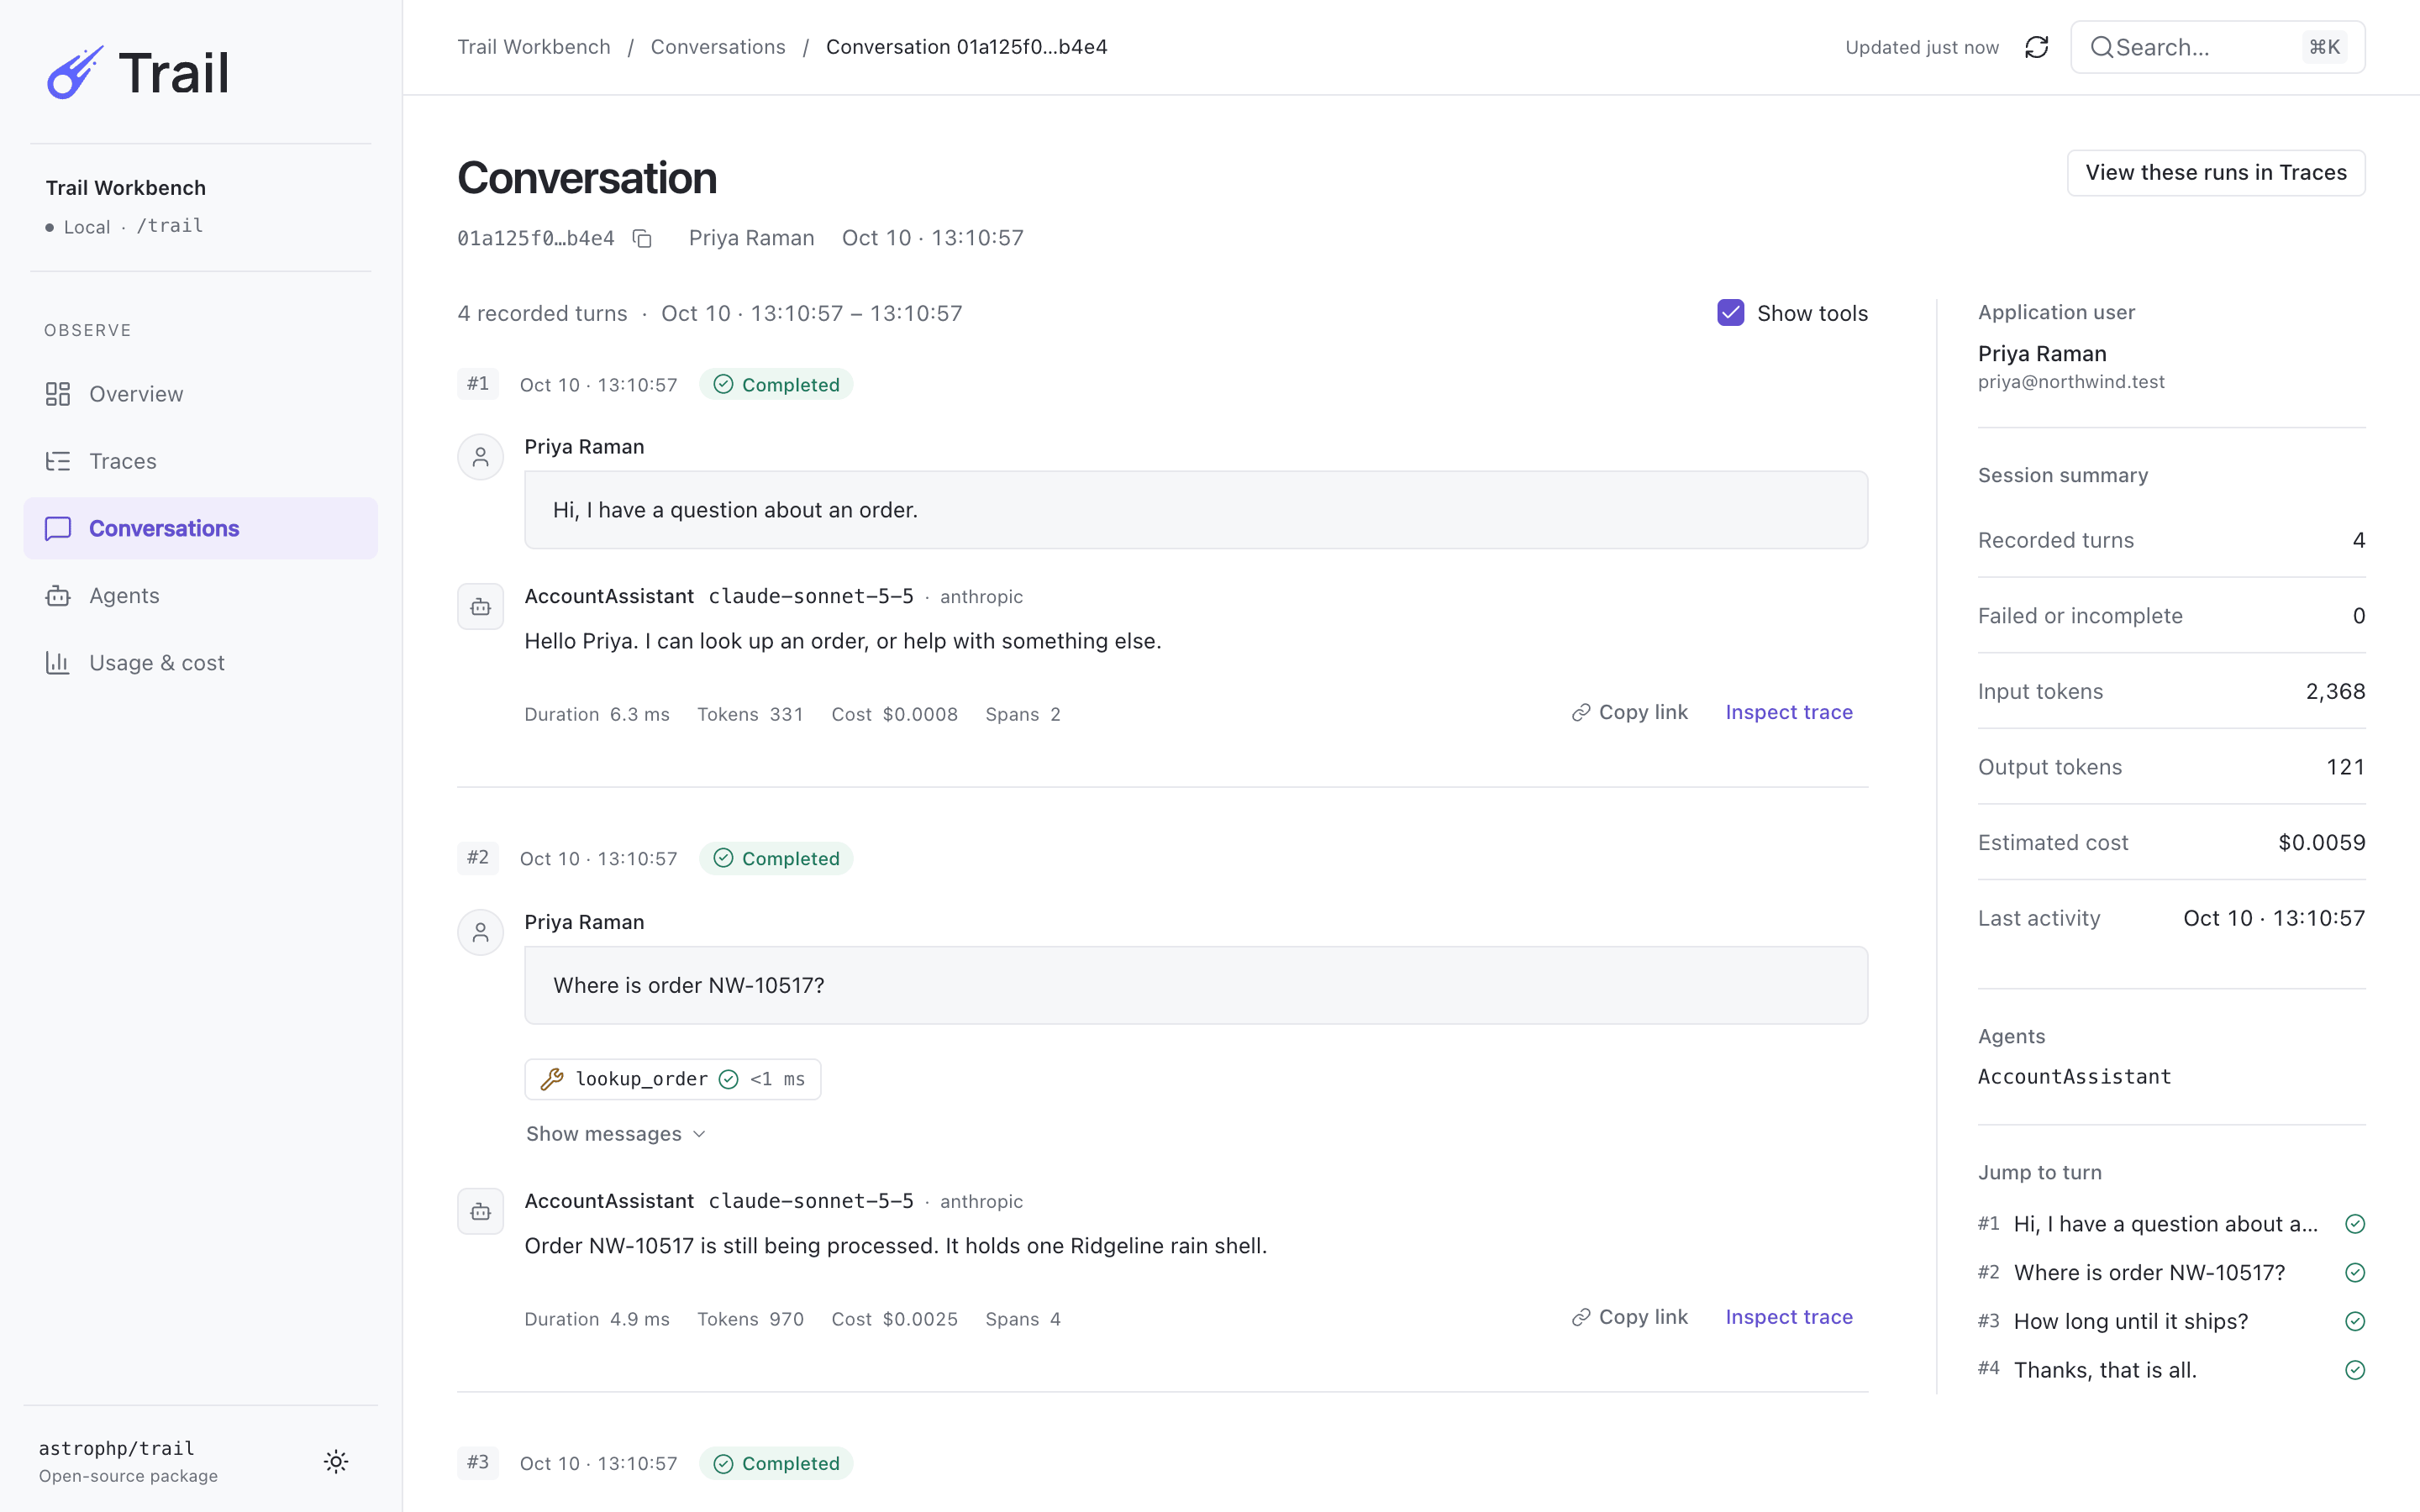Viewport: 2420px width, 1512px height.
Task: Click the Completed badge on turn #3
Action: (x=776, y=1464)
